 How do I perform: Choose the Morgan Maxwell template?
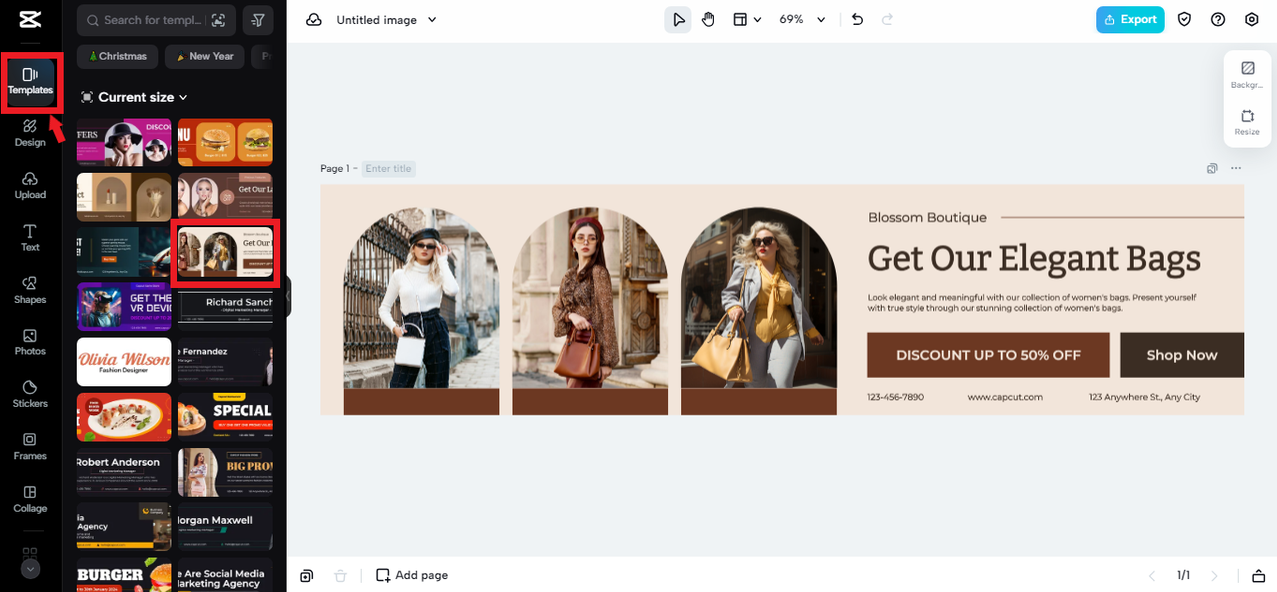[225, 527]
